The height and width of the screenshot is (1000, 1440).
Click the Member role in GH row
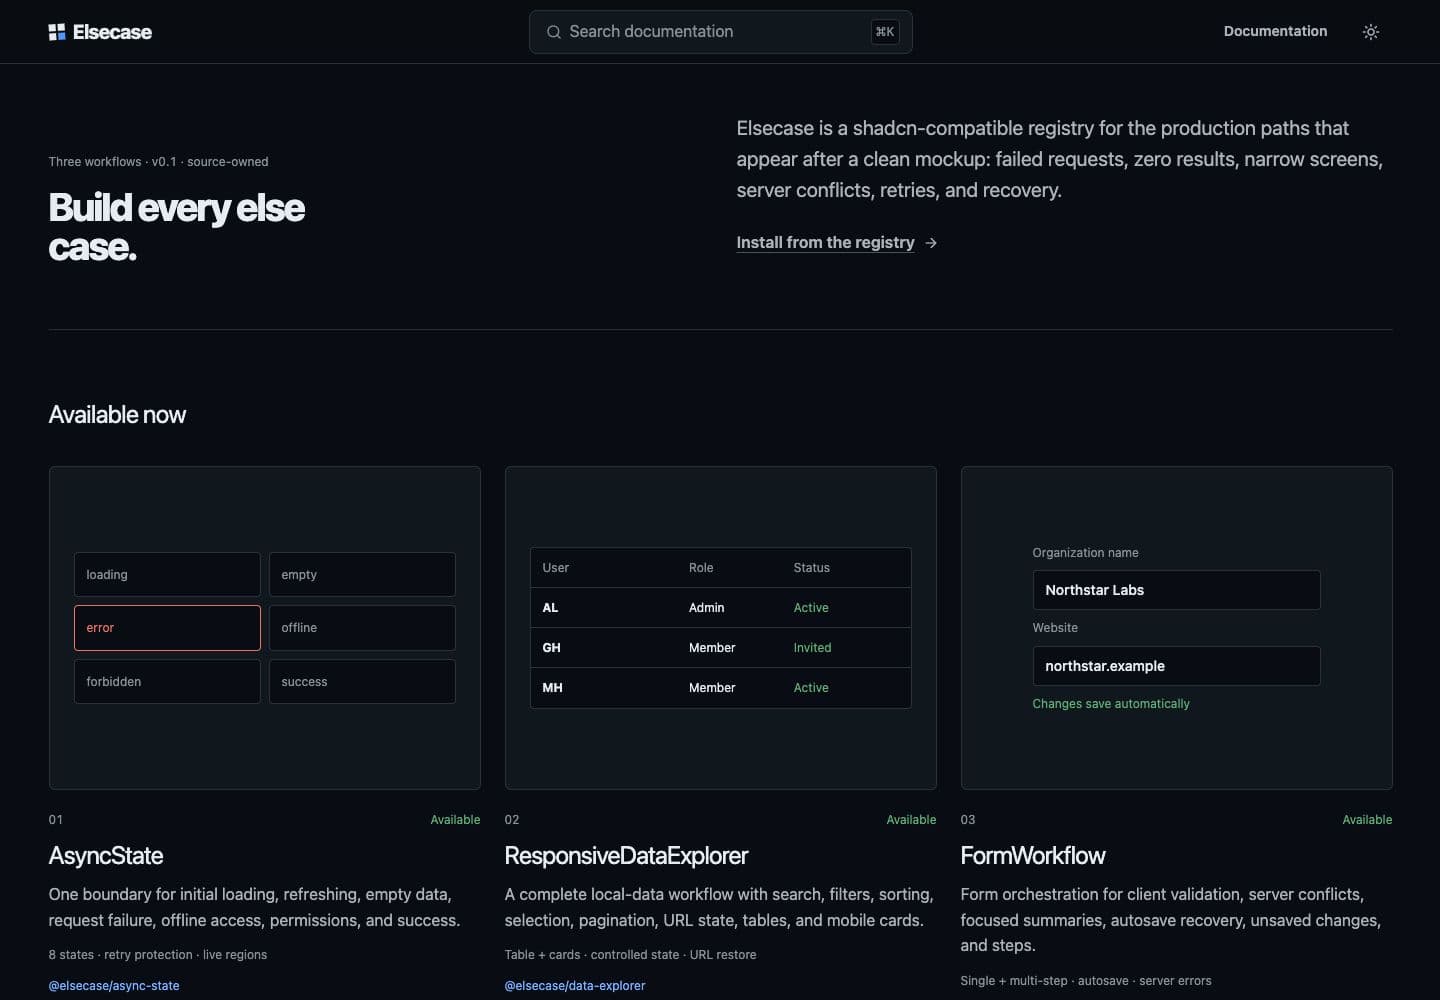pos(712,648)
